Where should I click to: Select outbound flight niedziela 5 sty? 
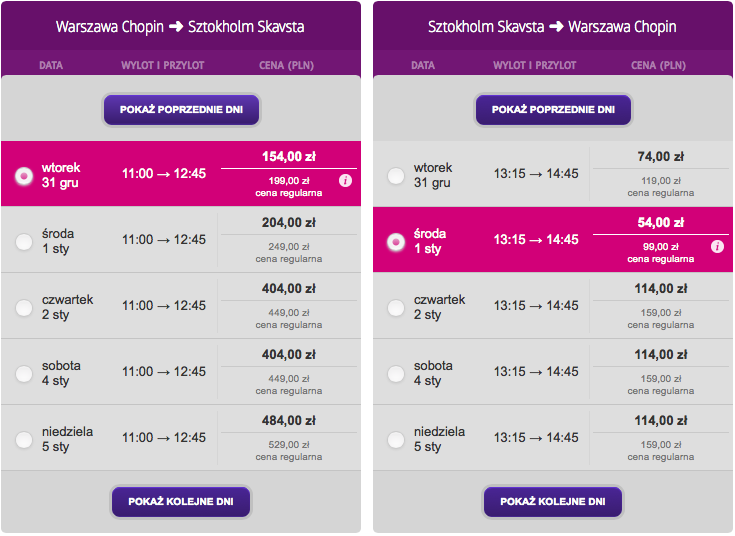tap(24, 440)
